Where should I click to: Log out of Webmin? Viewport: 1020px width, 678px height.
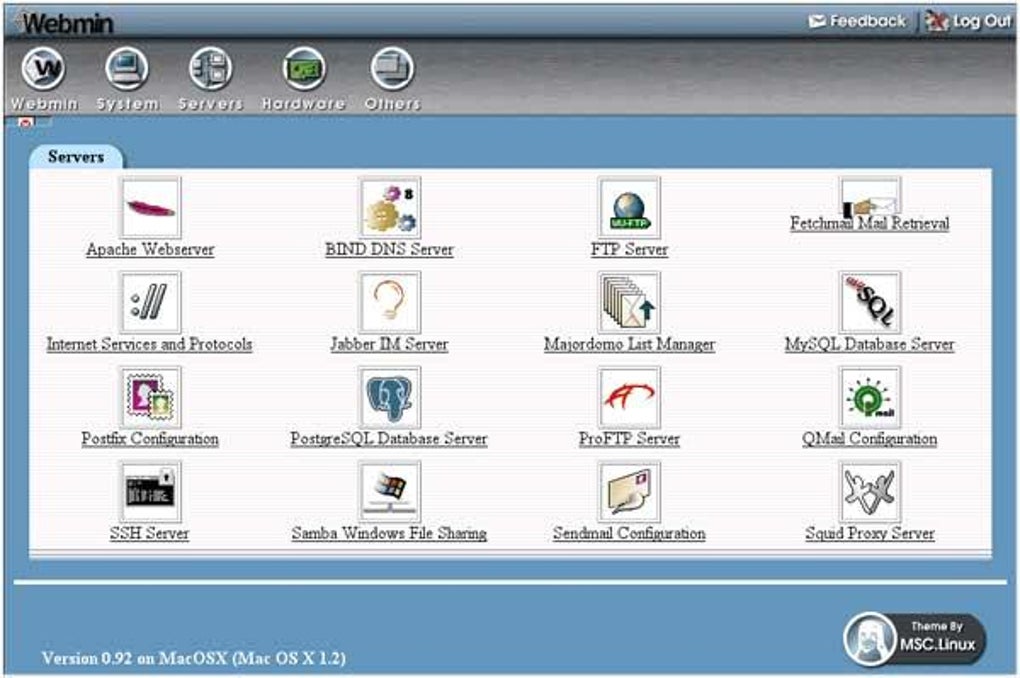click(969, 21)
